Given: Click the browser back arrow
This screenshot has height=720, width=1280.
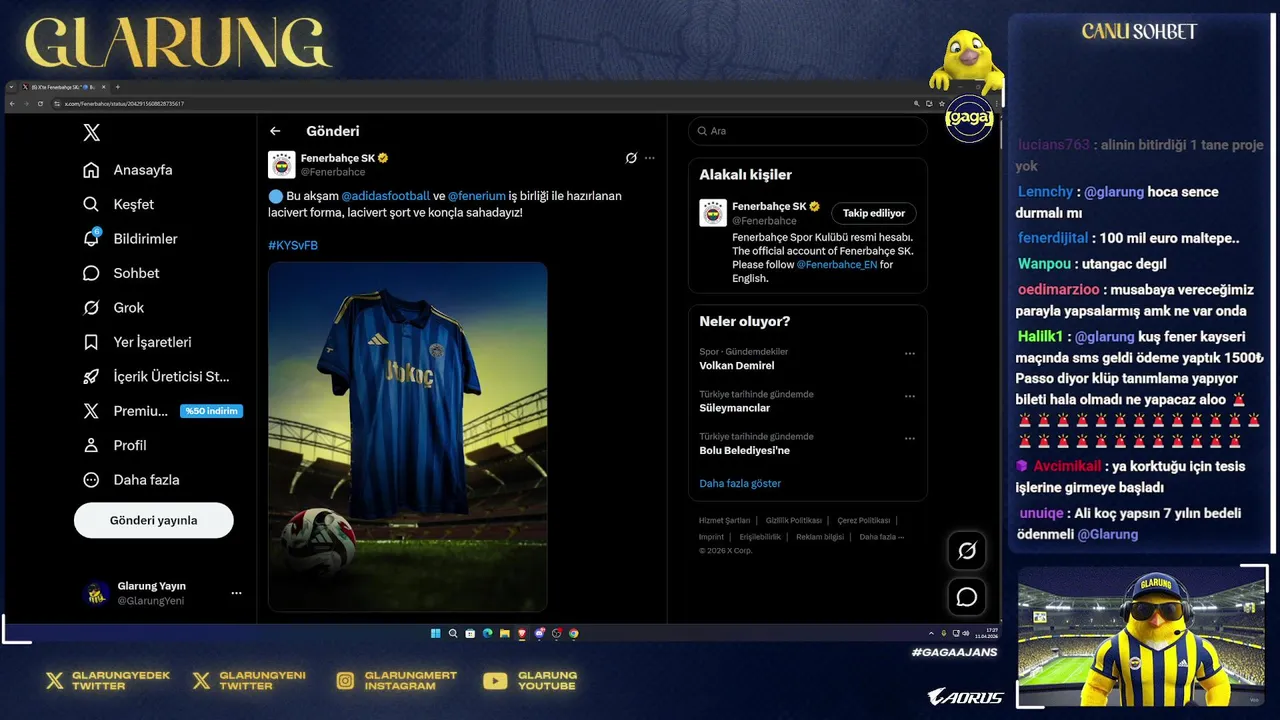Looking at the screenshot, I should 12,104.
